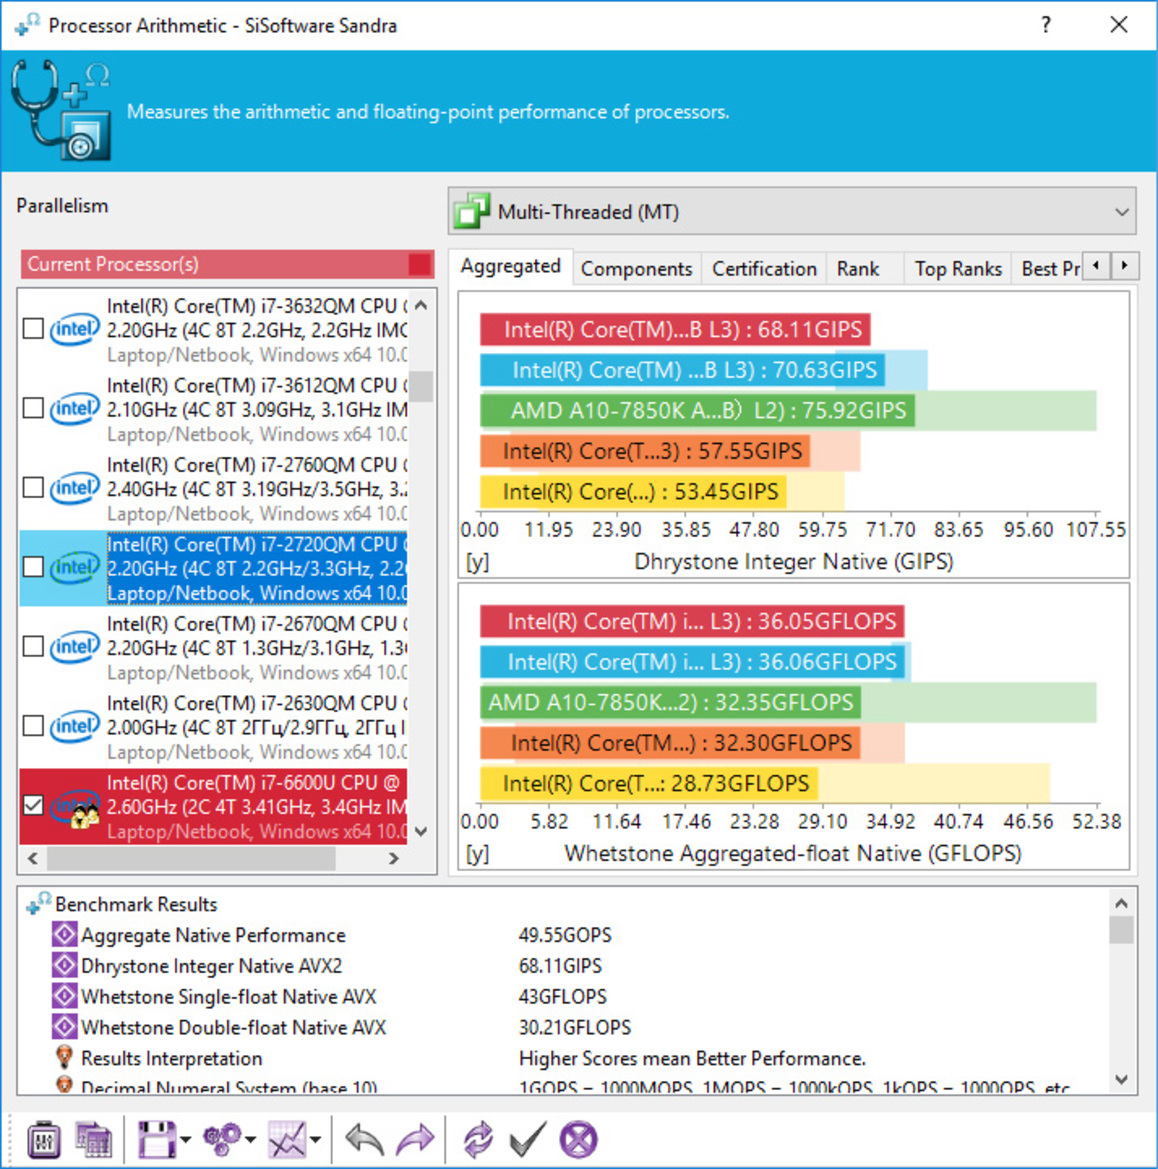Viewport: 1158px width, 1169px height.
Task: Switch to the Components tab
Action: (x=636, y=268)
